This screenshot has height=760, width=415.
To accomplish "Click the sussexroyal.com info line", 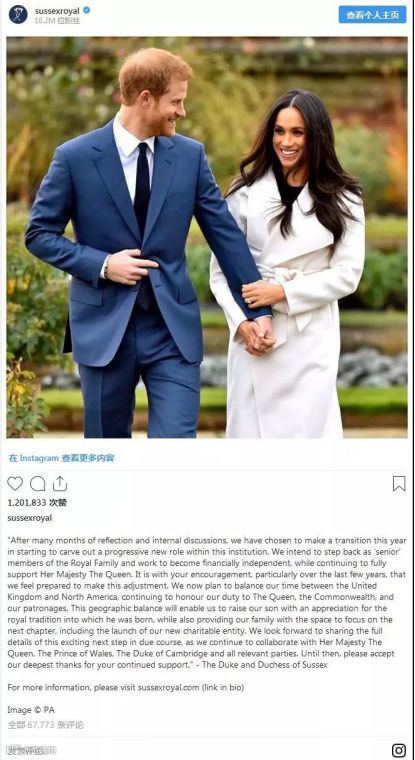I will tap(126, 687).
